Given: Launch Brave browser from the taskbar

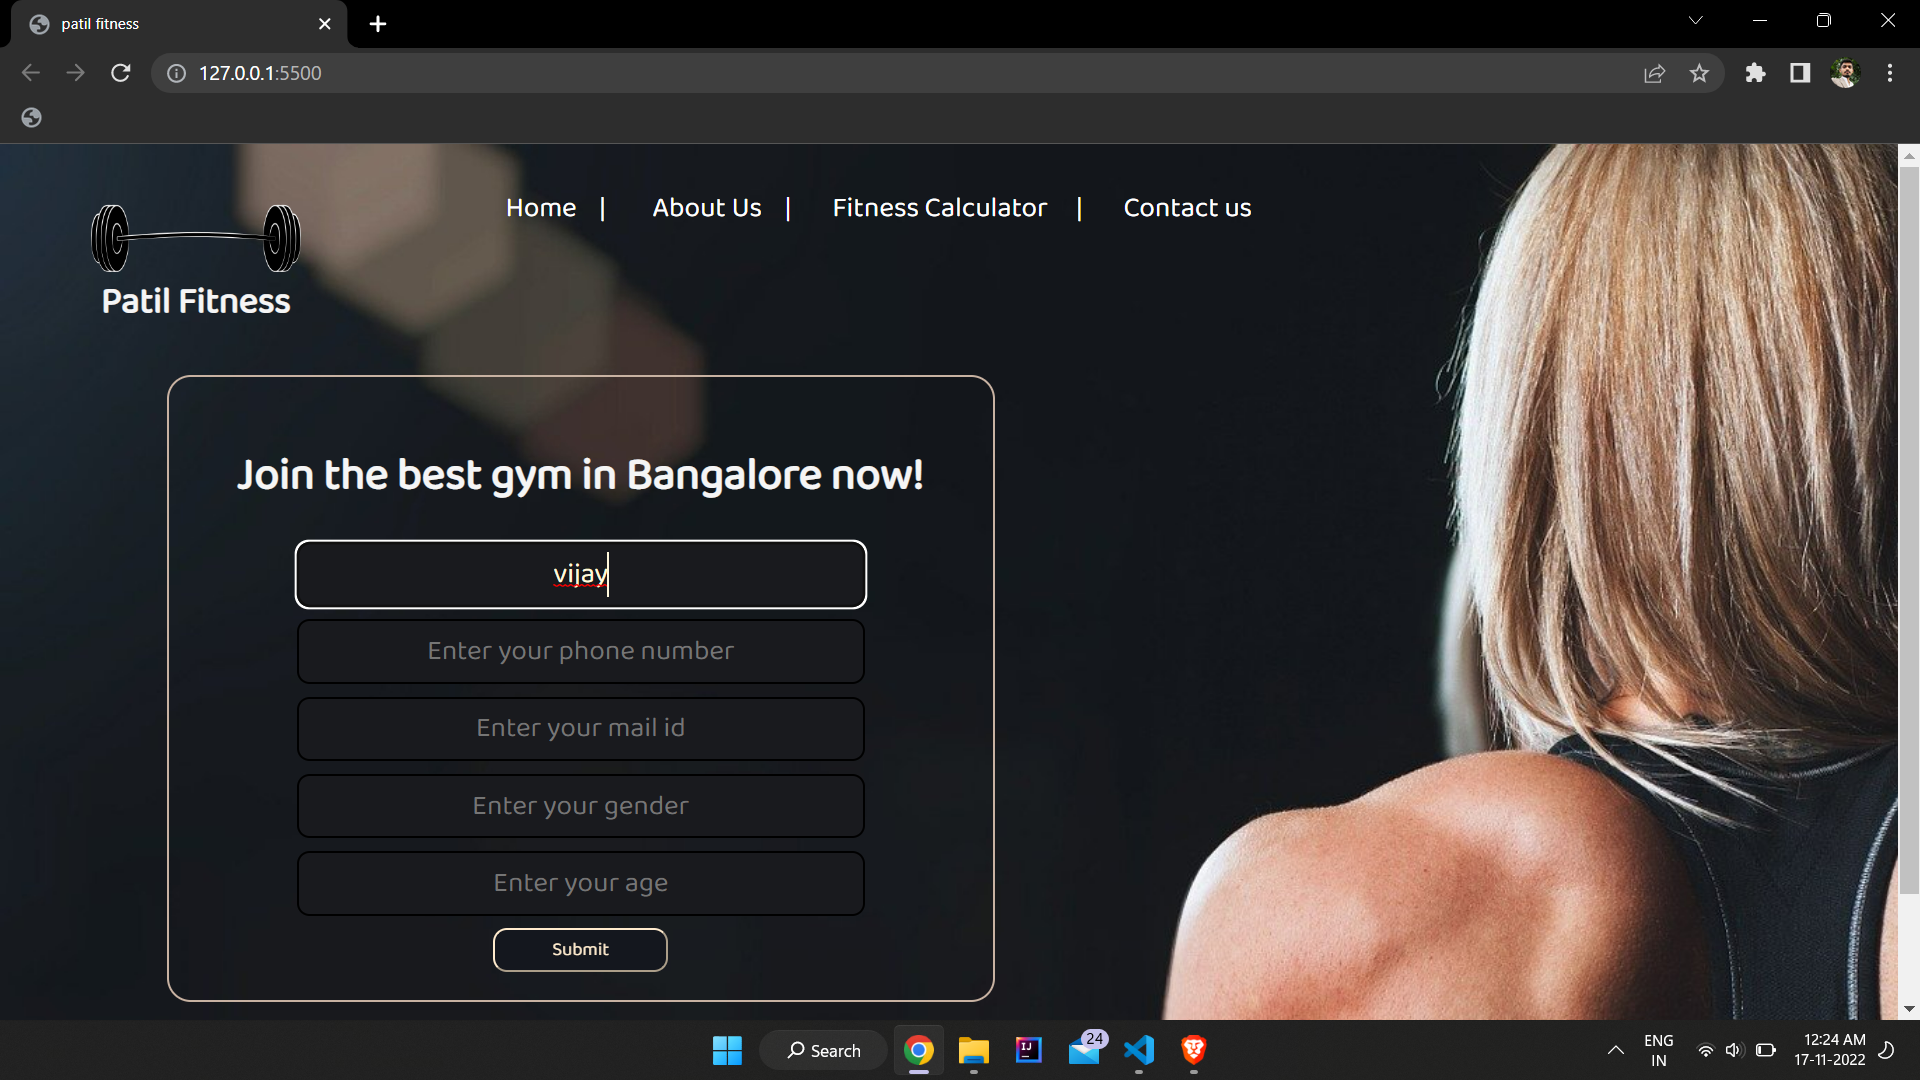Looking at the screenshot, I should (1192, 1050).
